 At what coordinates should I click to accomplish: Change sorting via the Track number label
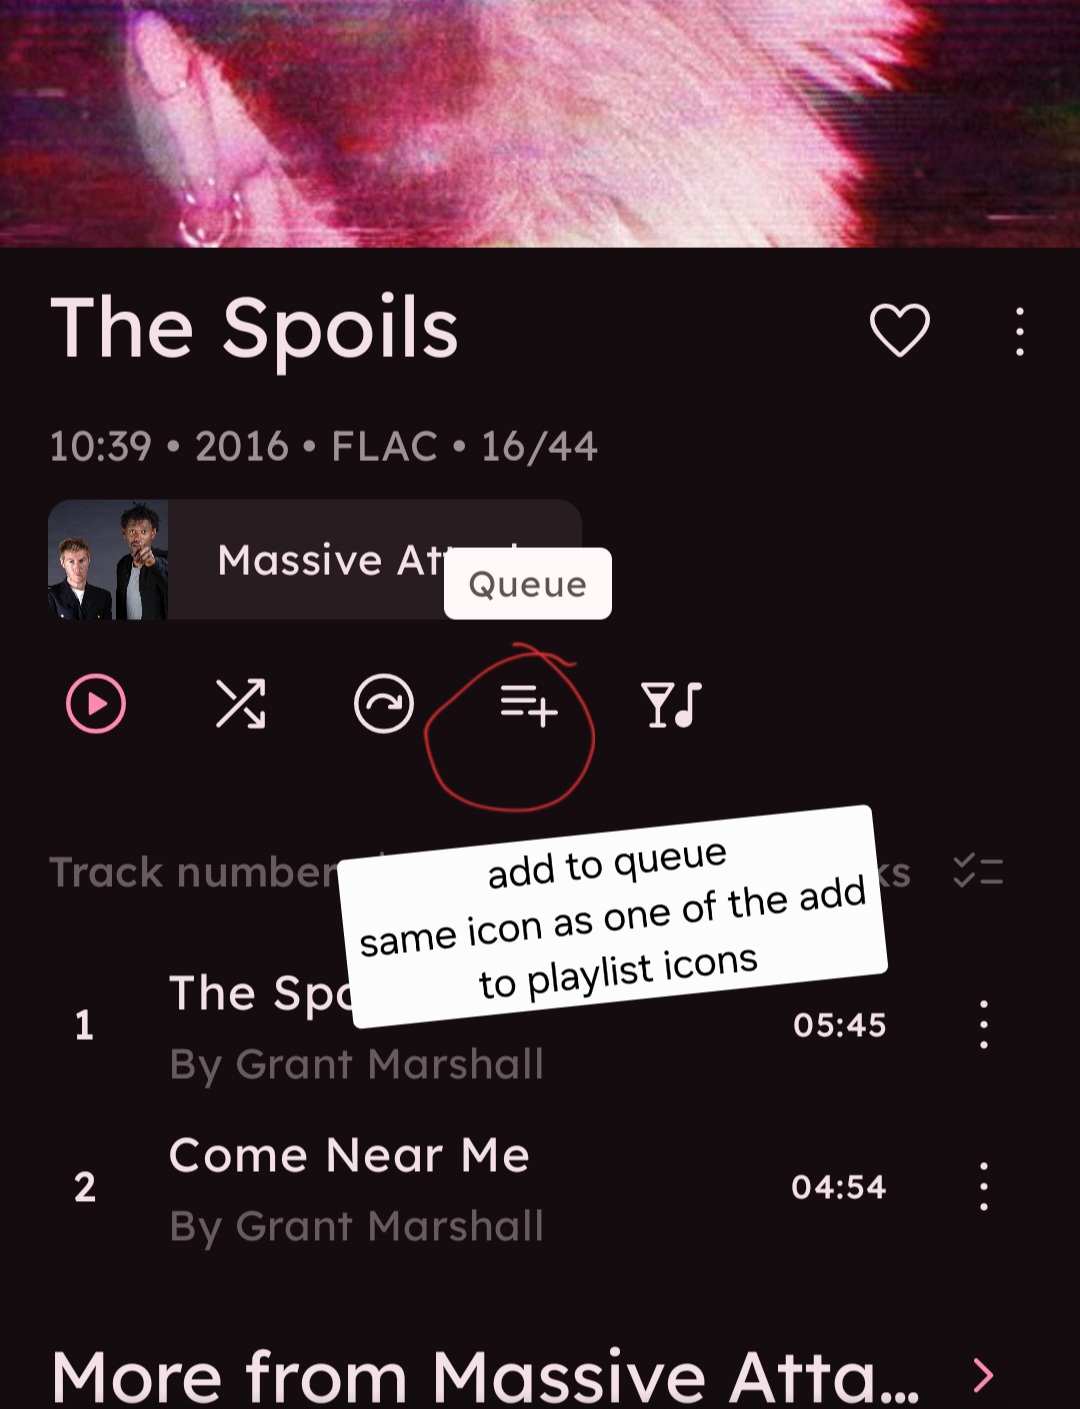195,872
